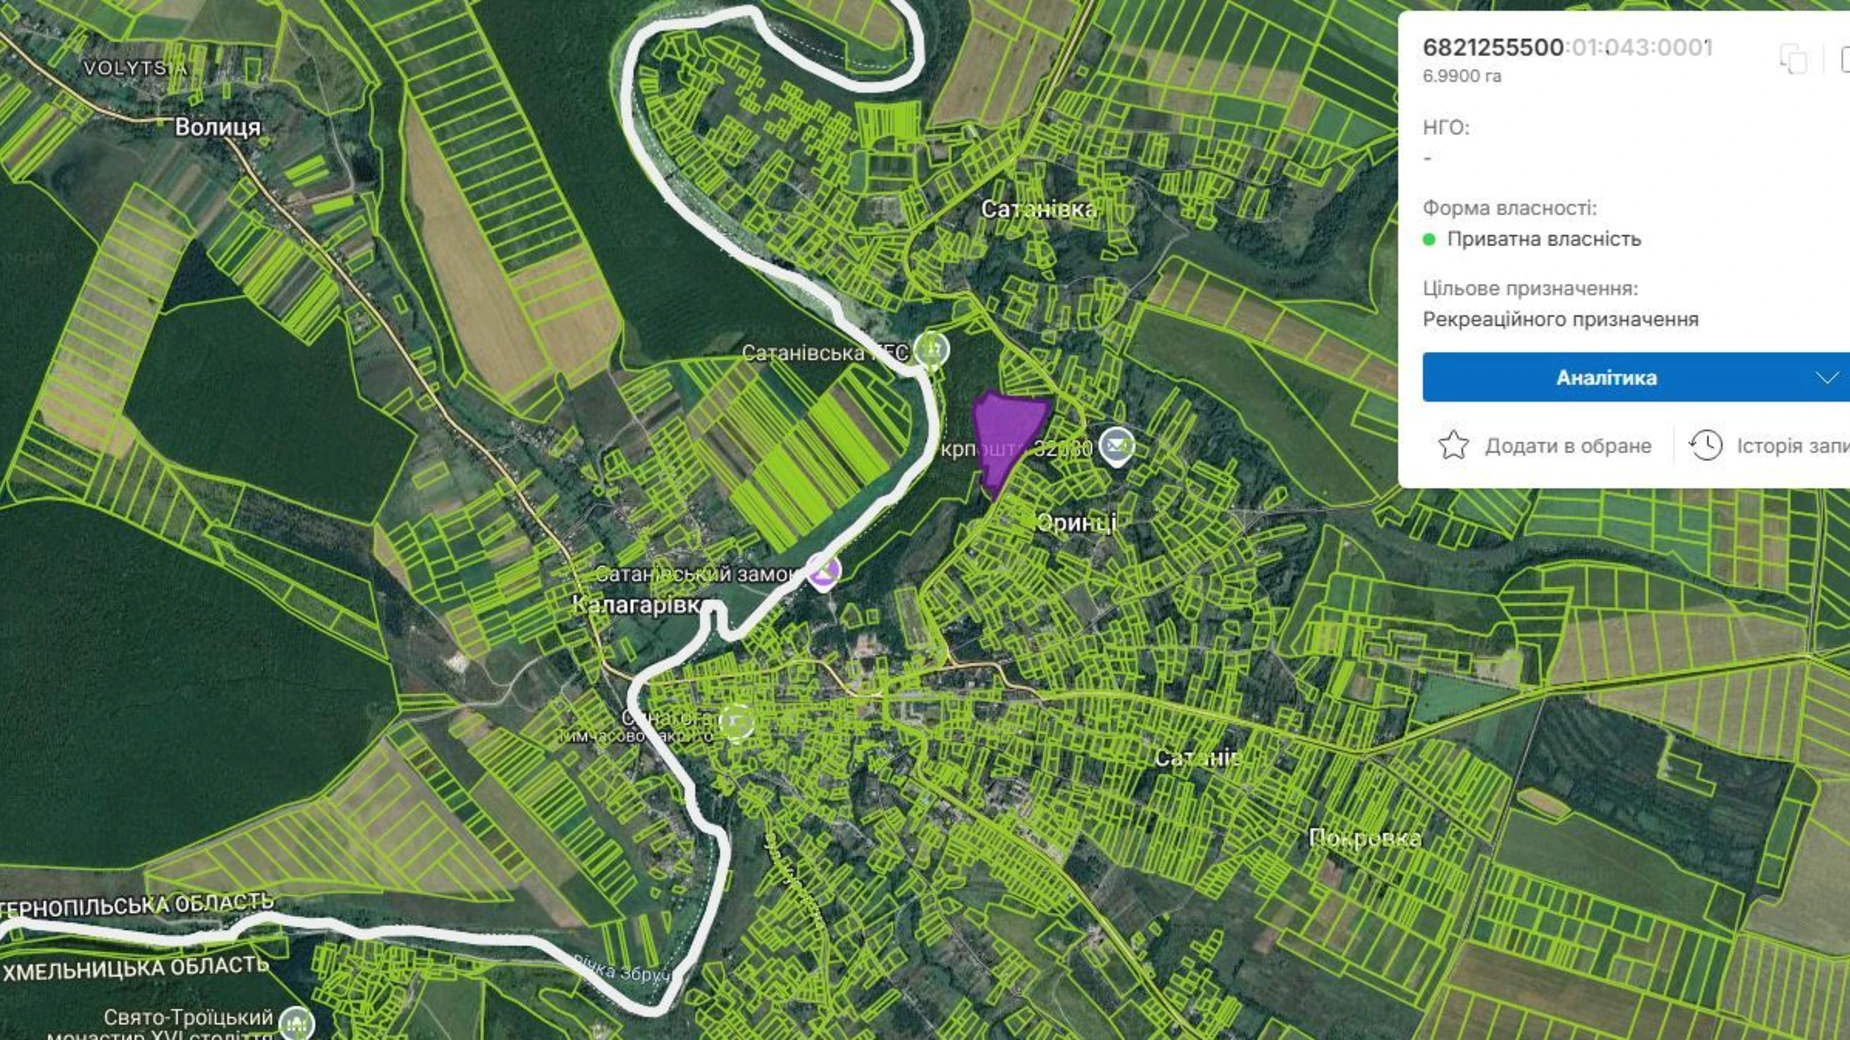Open the Історія записів link
Viewport: 1850px width, 1040px height.
point(1793,446)
